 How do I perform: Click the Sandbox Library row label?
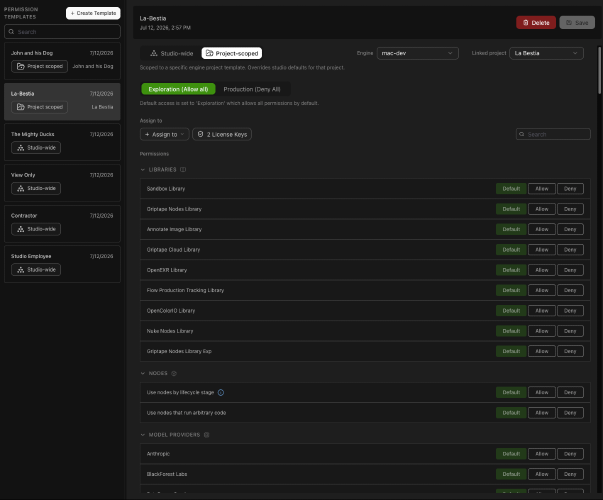166,189
